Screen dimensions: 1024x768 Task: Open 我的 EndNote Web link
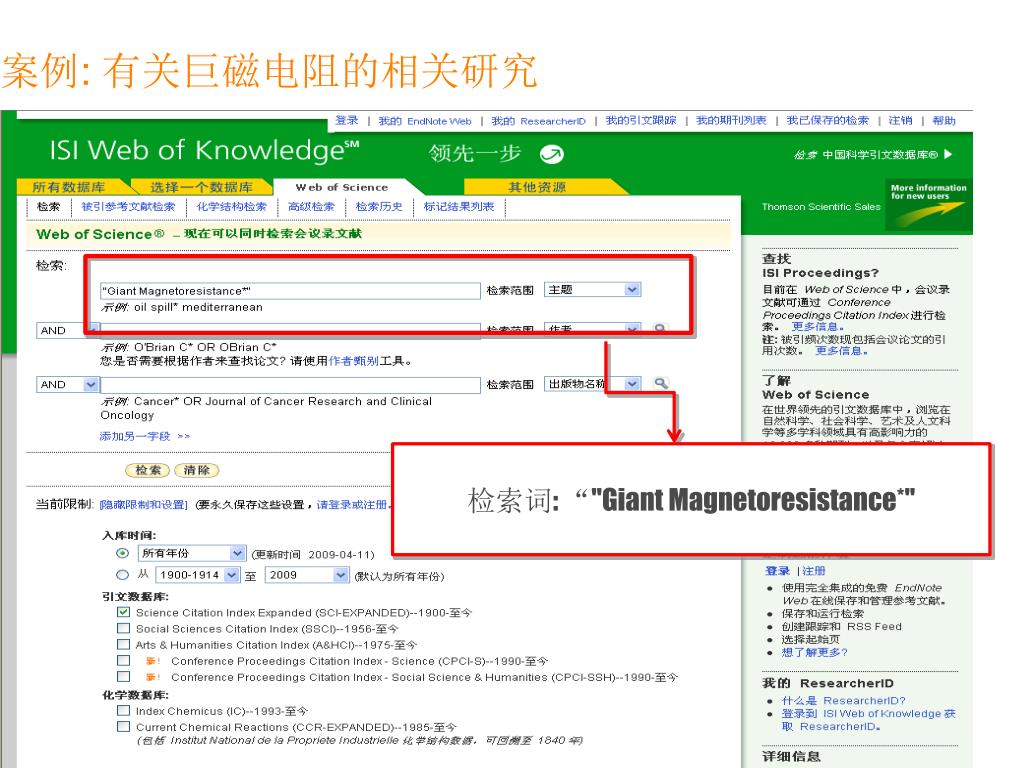click(x=424, y=121)
